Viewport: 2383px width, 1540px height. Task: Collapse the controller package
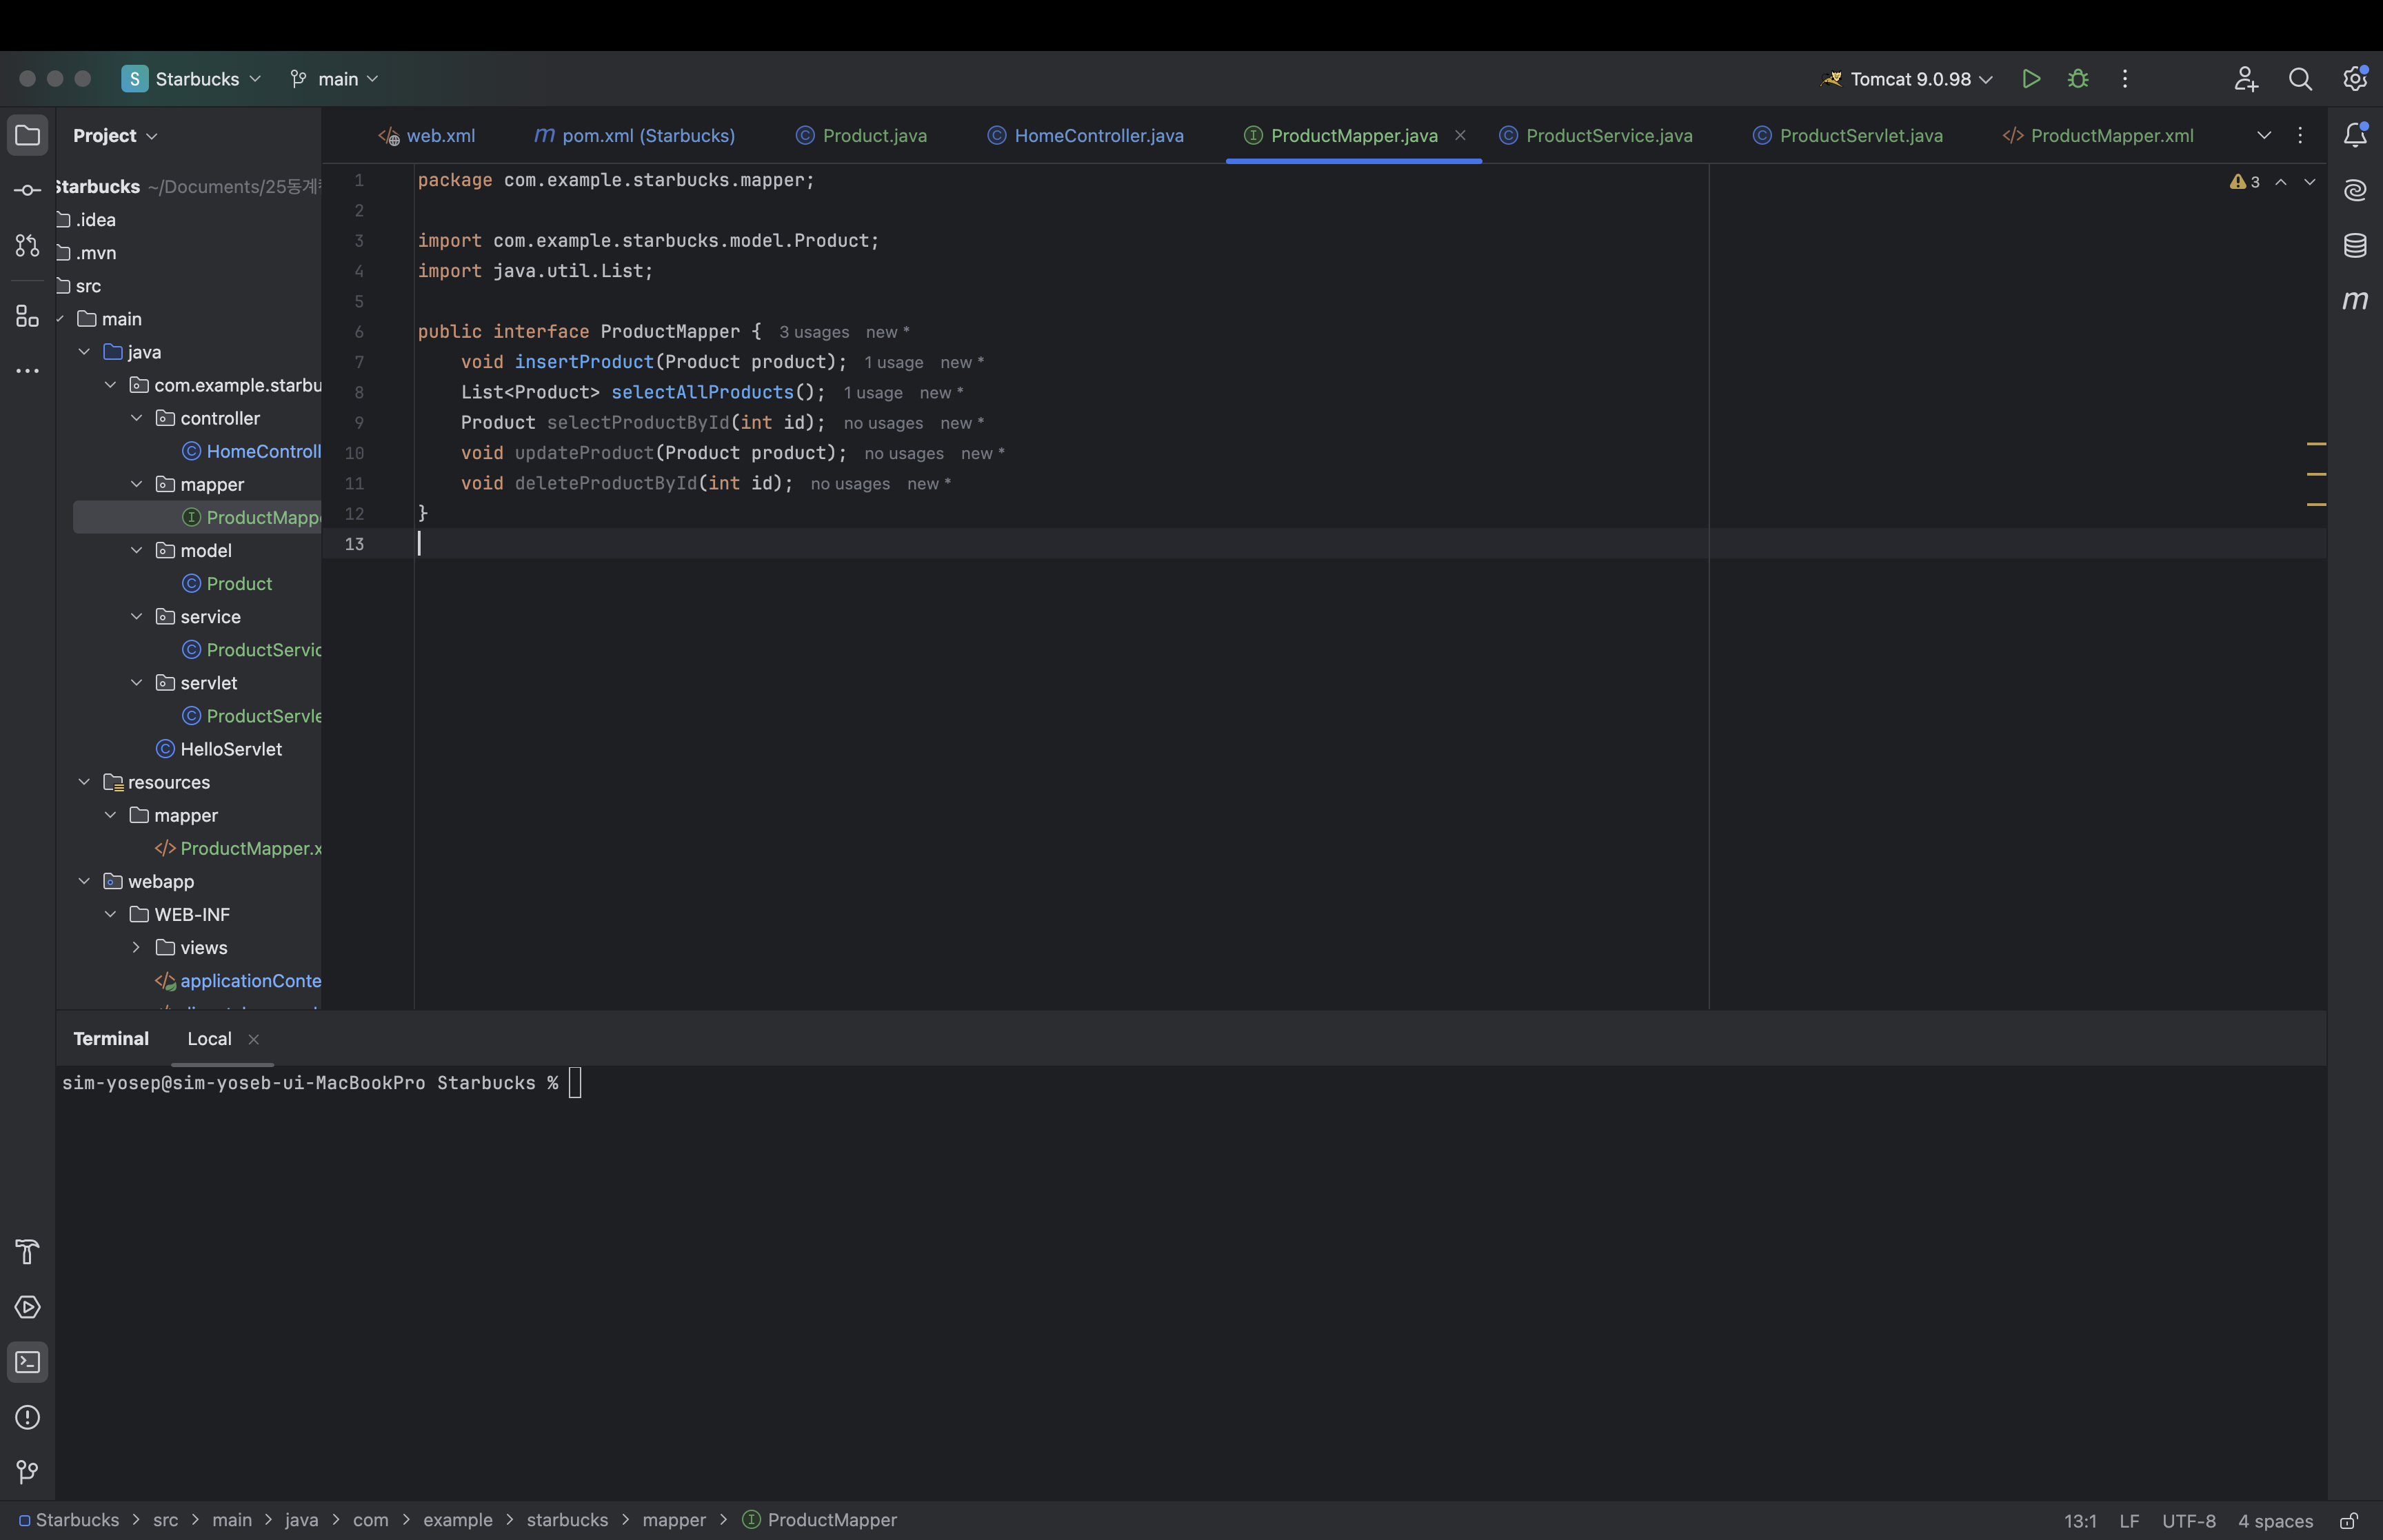tap(137, 418)
